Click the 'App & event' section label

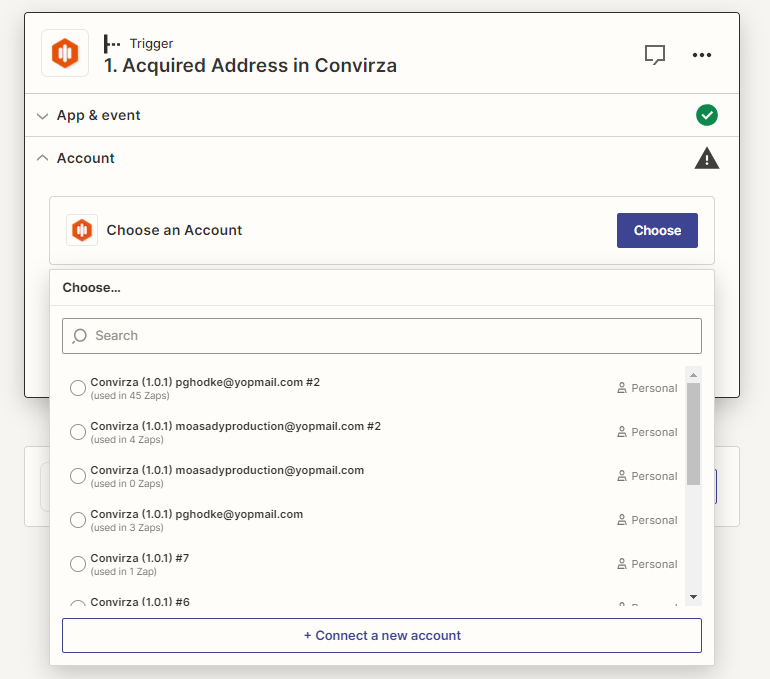click(99, 115)
